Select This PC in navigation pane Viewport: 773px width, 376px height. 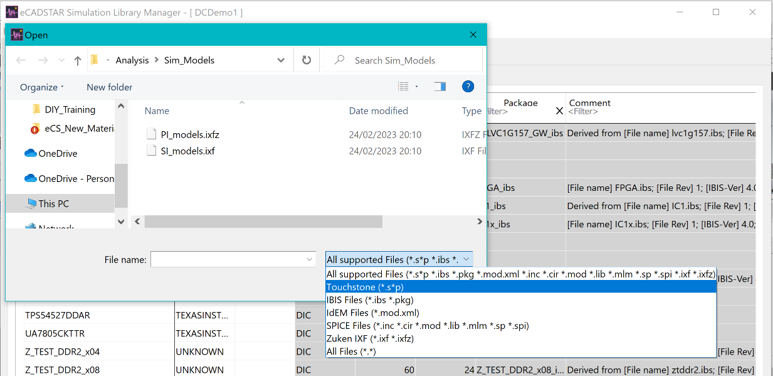pos(60,203)
